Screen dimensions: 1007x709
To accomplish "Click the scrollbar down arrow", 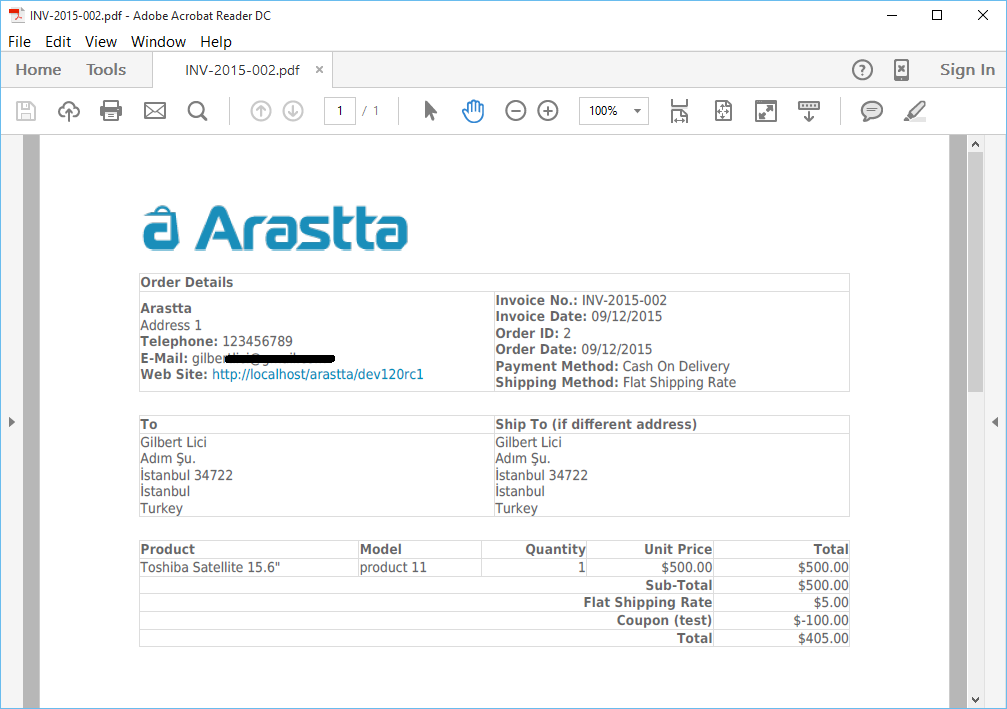I will pos(976,699).
